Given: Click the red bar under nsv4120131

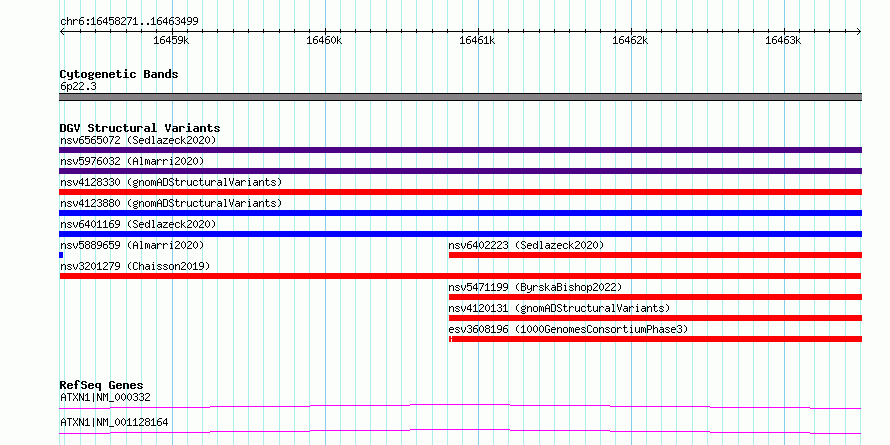Looking at the screenshot, I should click(x=656, y=318).
